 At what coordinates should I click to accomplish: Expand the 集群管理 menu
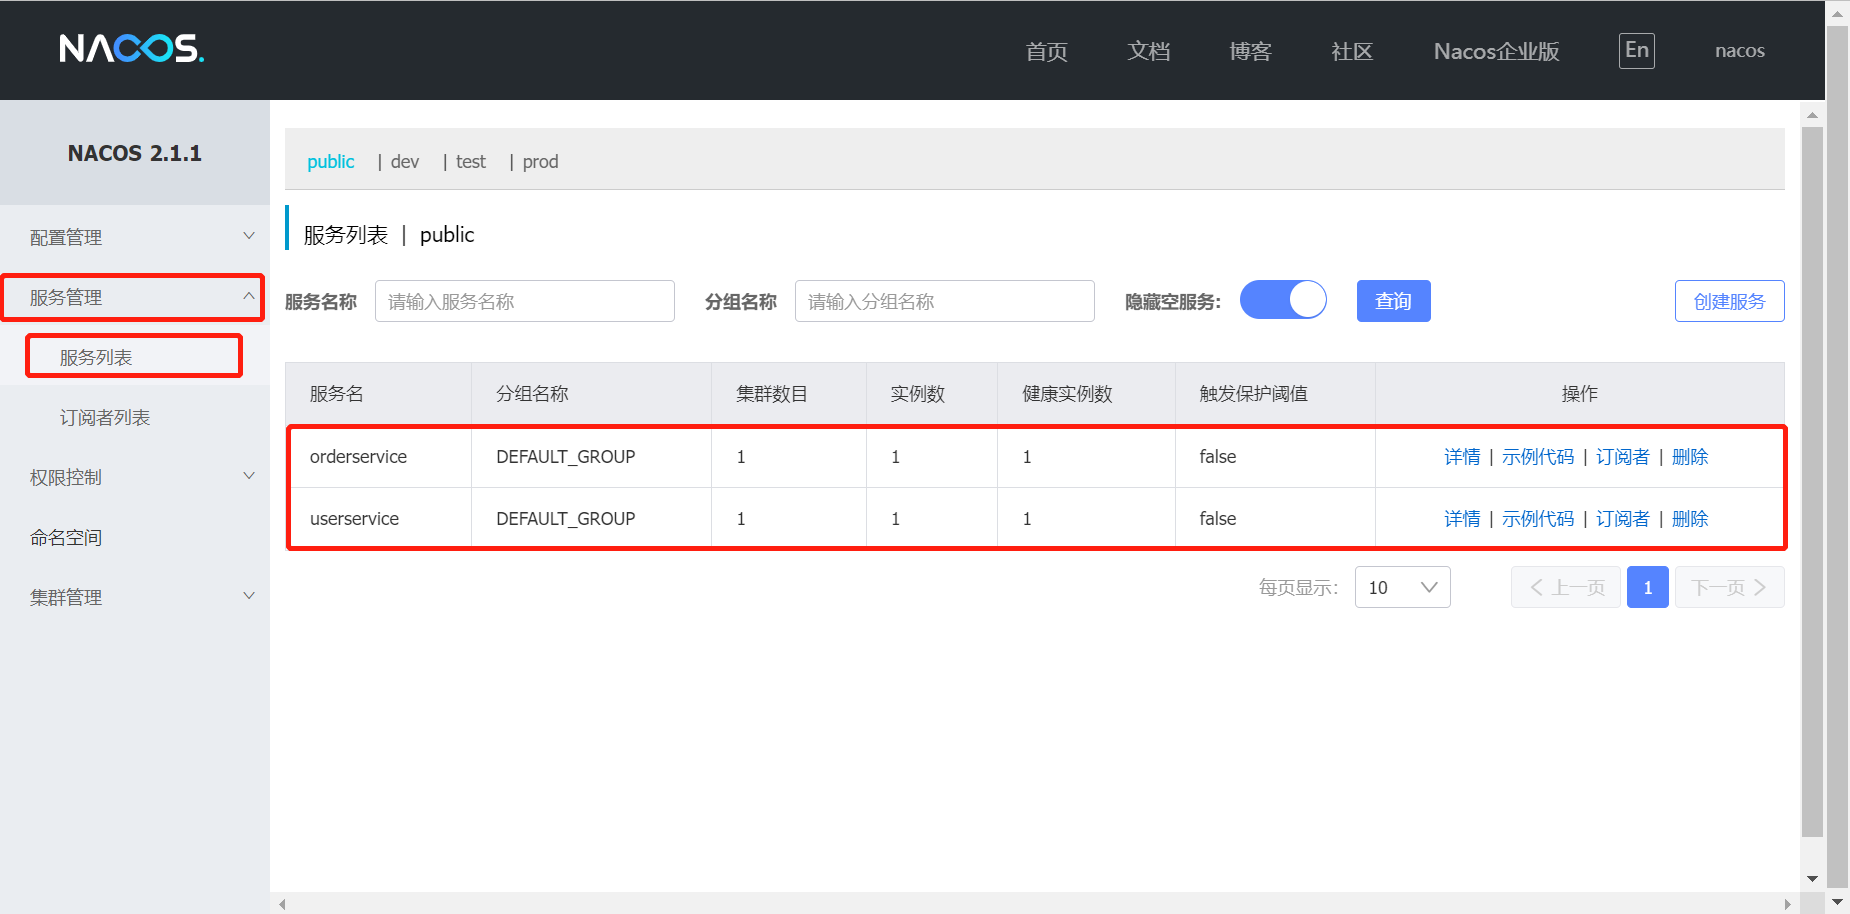click(x=135, y=597)
